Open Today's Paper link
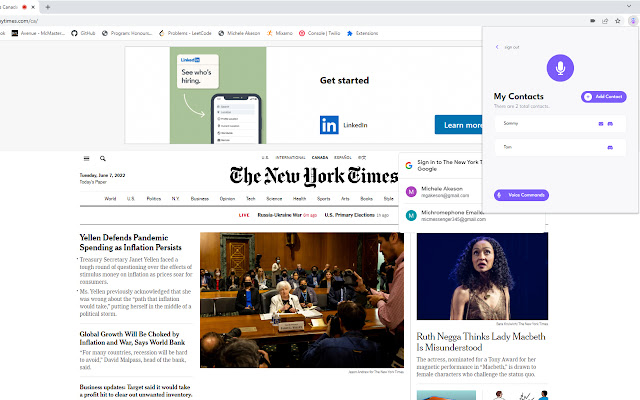The image size is (640, 400). (x=93, y=182)
